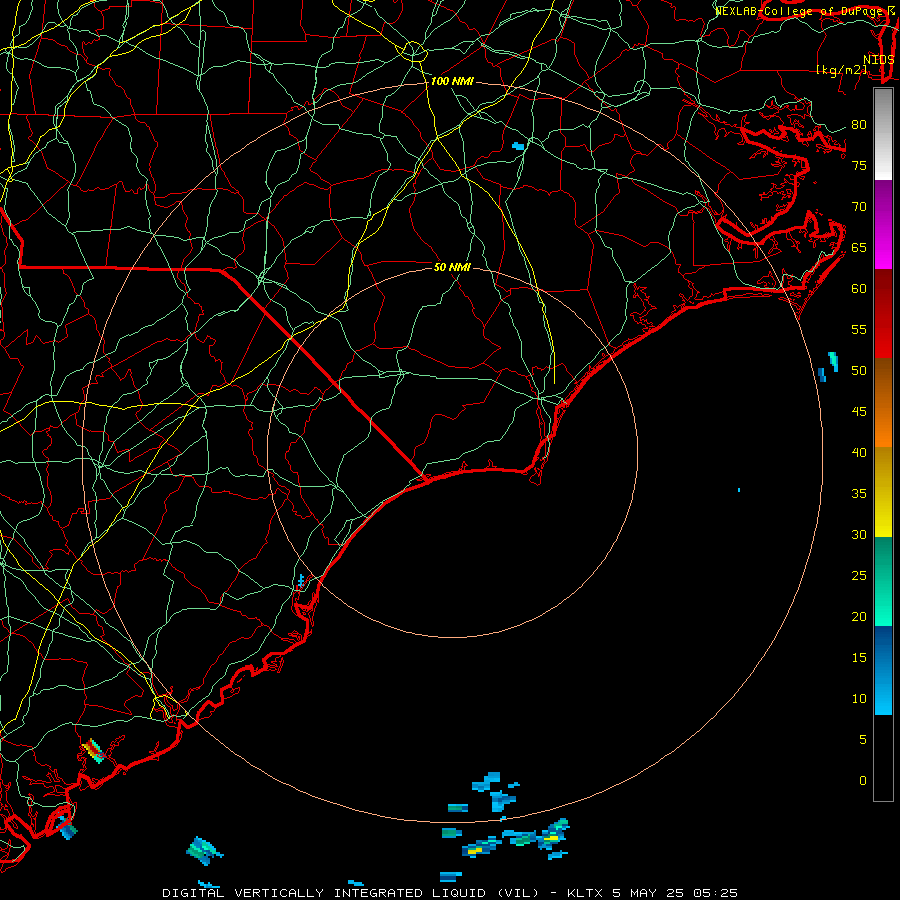The height and width of the screenshot is (900, 900).
Task: Click the 5 value on the VIL scale
Action: 863,740
